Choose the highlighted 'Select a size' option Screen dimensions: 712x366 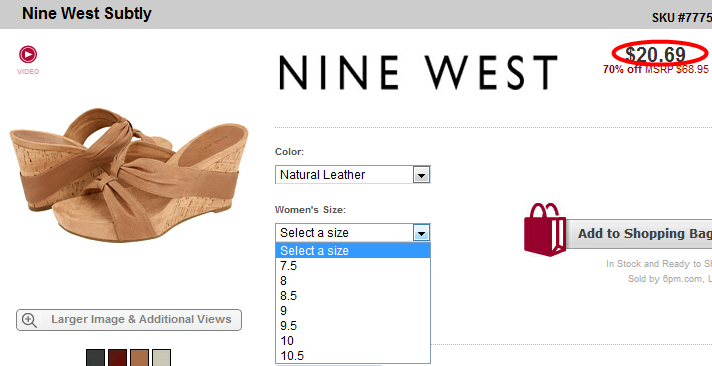click(x=353, y=250)
